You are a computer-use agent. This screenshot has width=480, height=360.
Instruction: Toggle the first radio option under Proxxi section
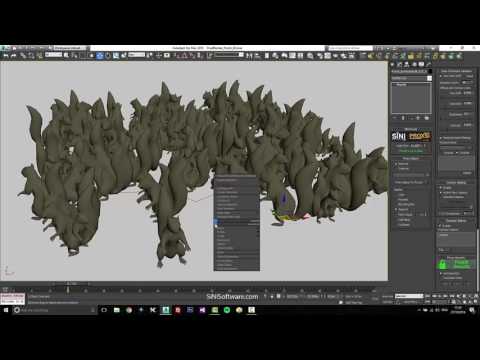click(x=396, y=164)
